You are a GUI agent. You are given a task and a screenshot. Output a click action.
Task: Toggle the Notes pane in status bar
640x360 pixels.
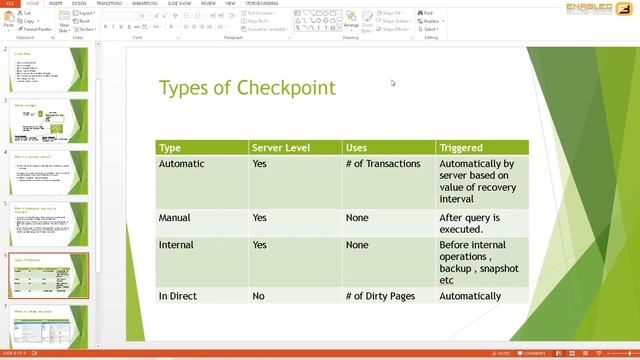(501, 353)
